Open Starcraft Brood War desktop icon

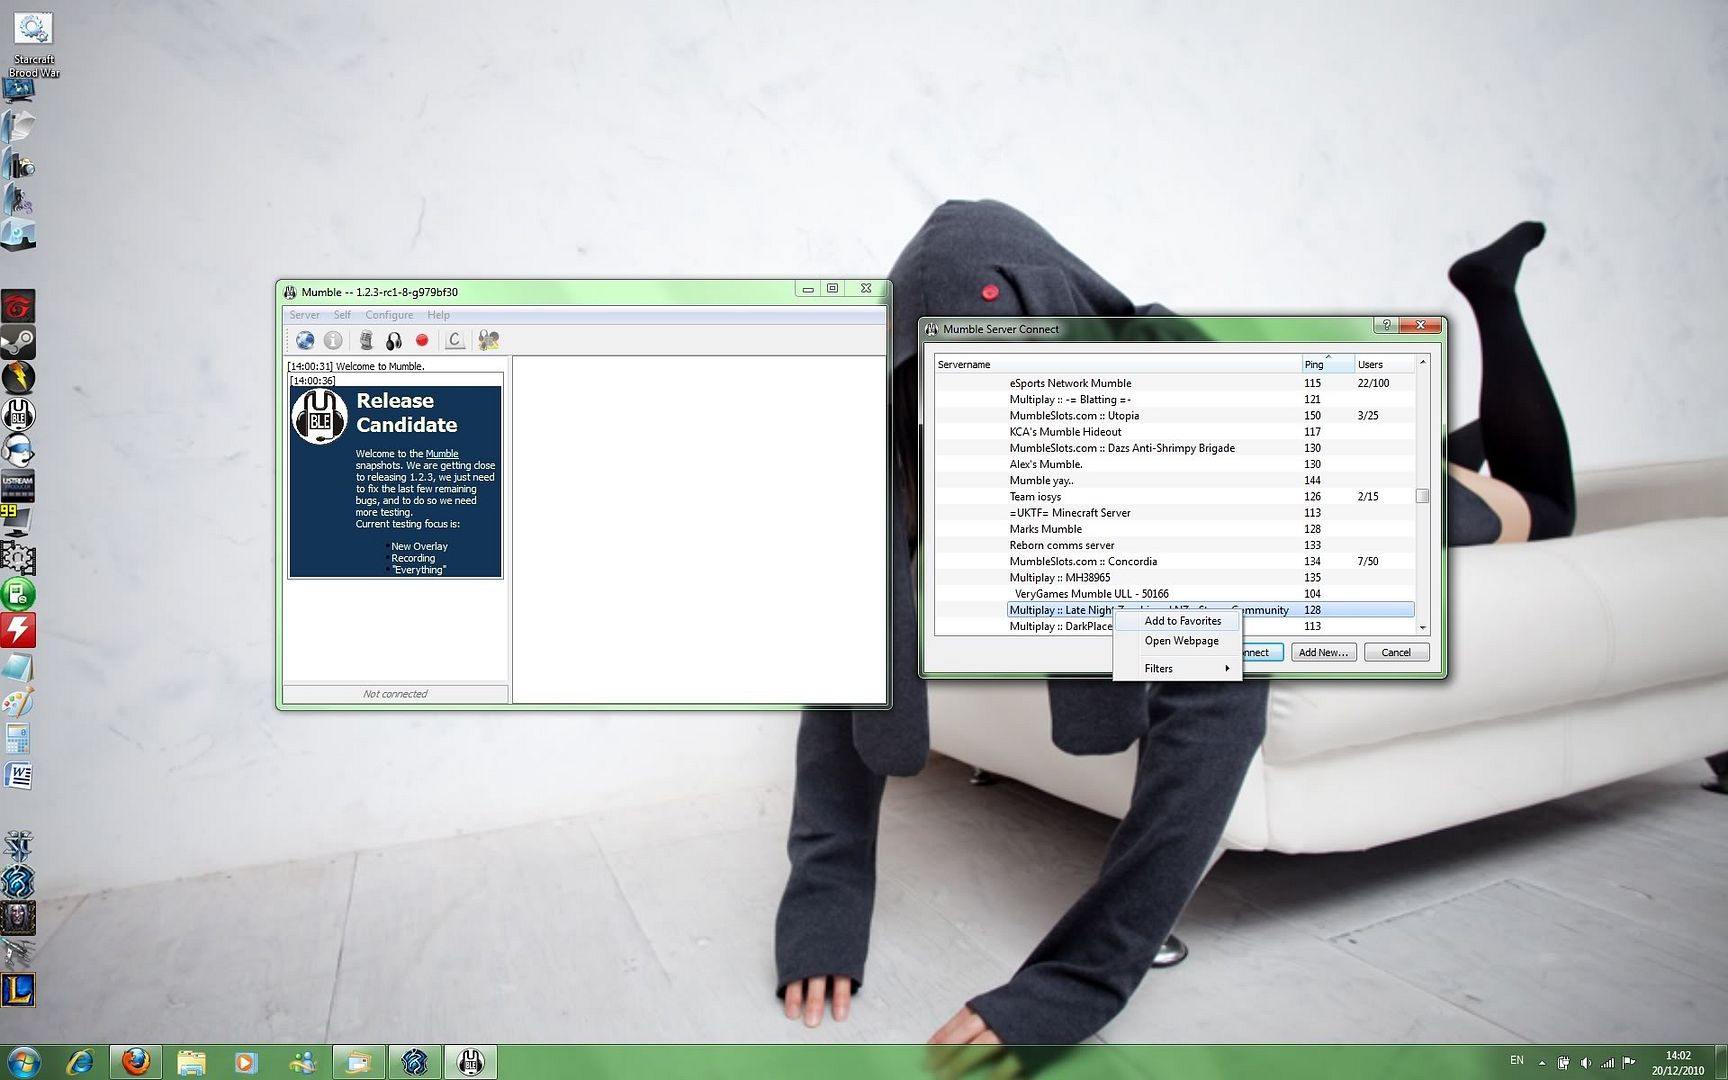tap(34, 44)
